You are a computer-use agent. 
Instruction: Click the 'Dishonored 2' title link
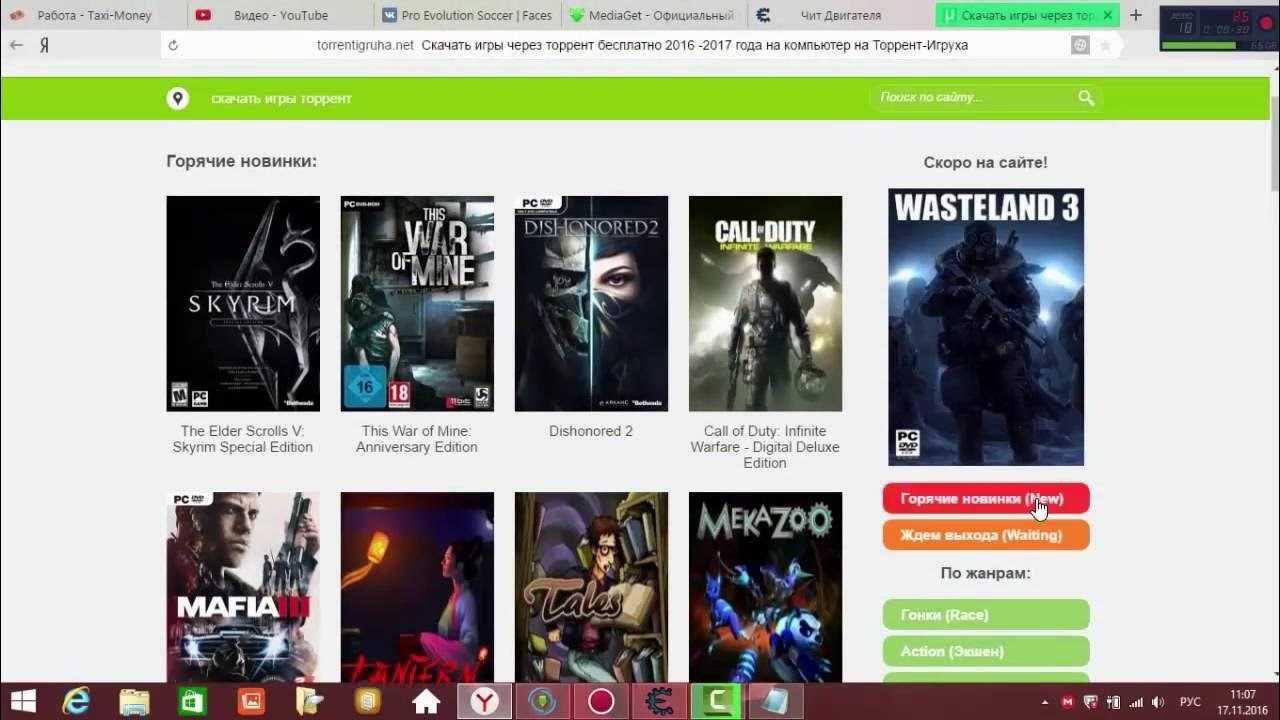coord(591,431)
